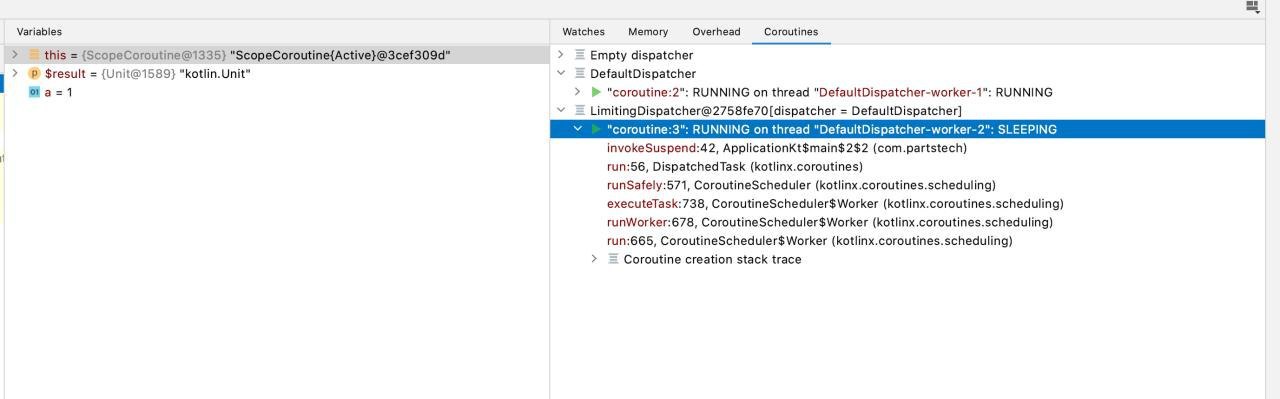Click the 'this' variable field icon
1280x399 pixels.
click(34, 55)
